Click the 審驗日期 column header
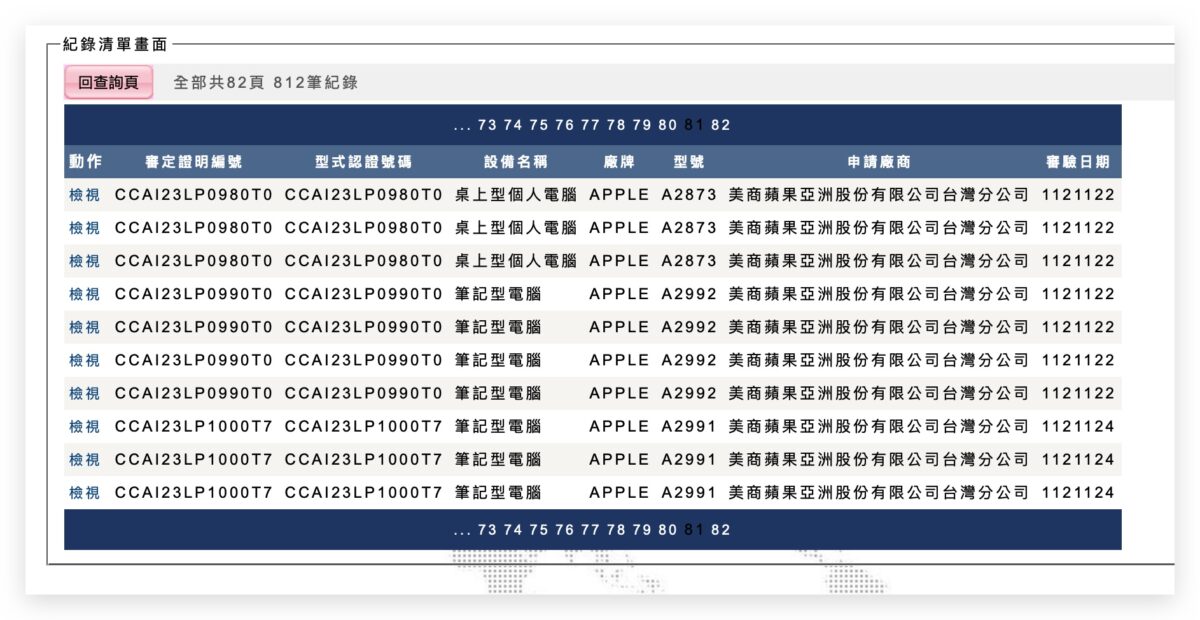1200x620 pixels. 1078,162
